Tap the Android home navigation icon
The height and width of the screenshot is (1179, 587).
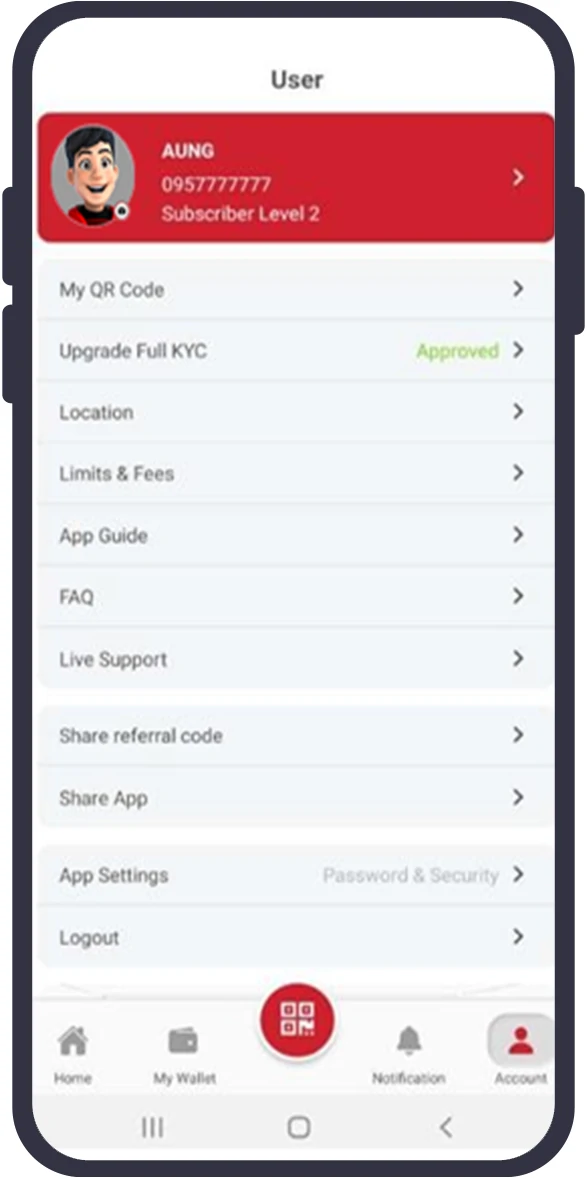click(298, 1127)
